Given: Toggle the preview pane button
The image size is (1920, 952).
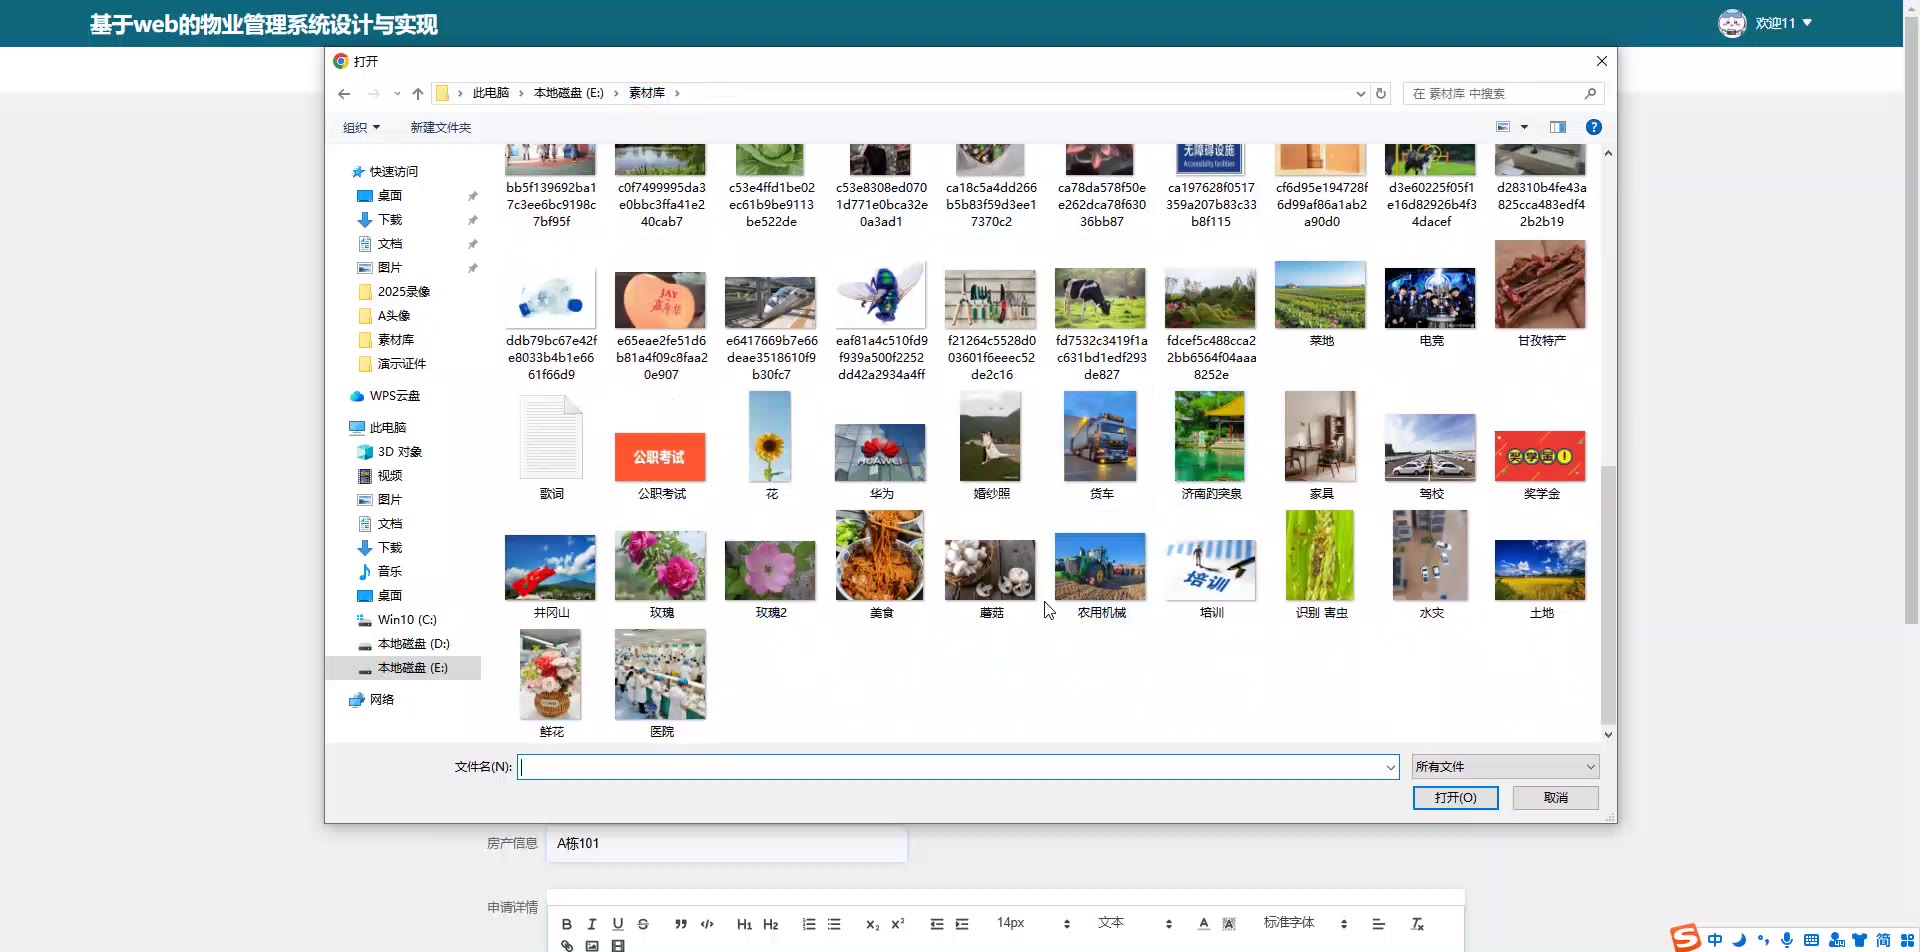Looking at the screenshot, I should tap(1557, 127).
